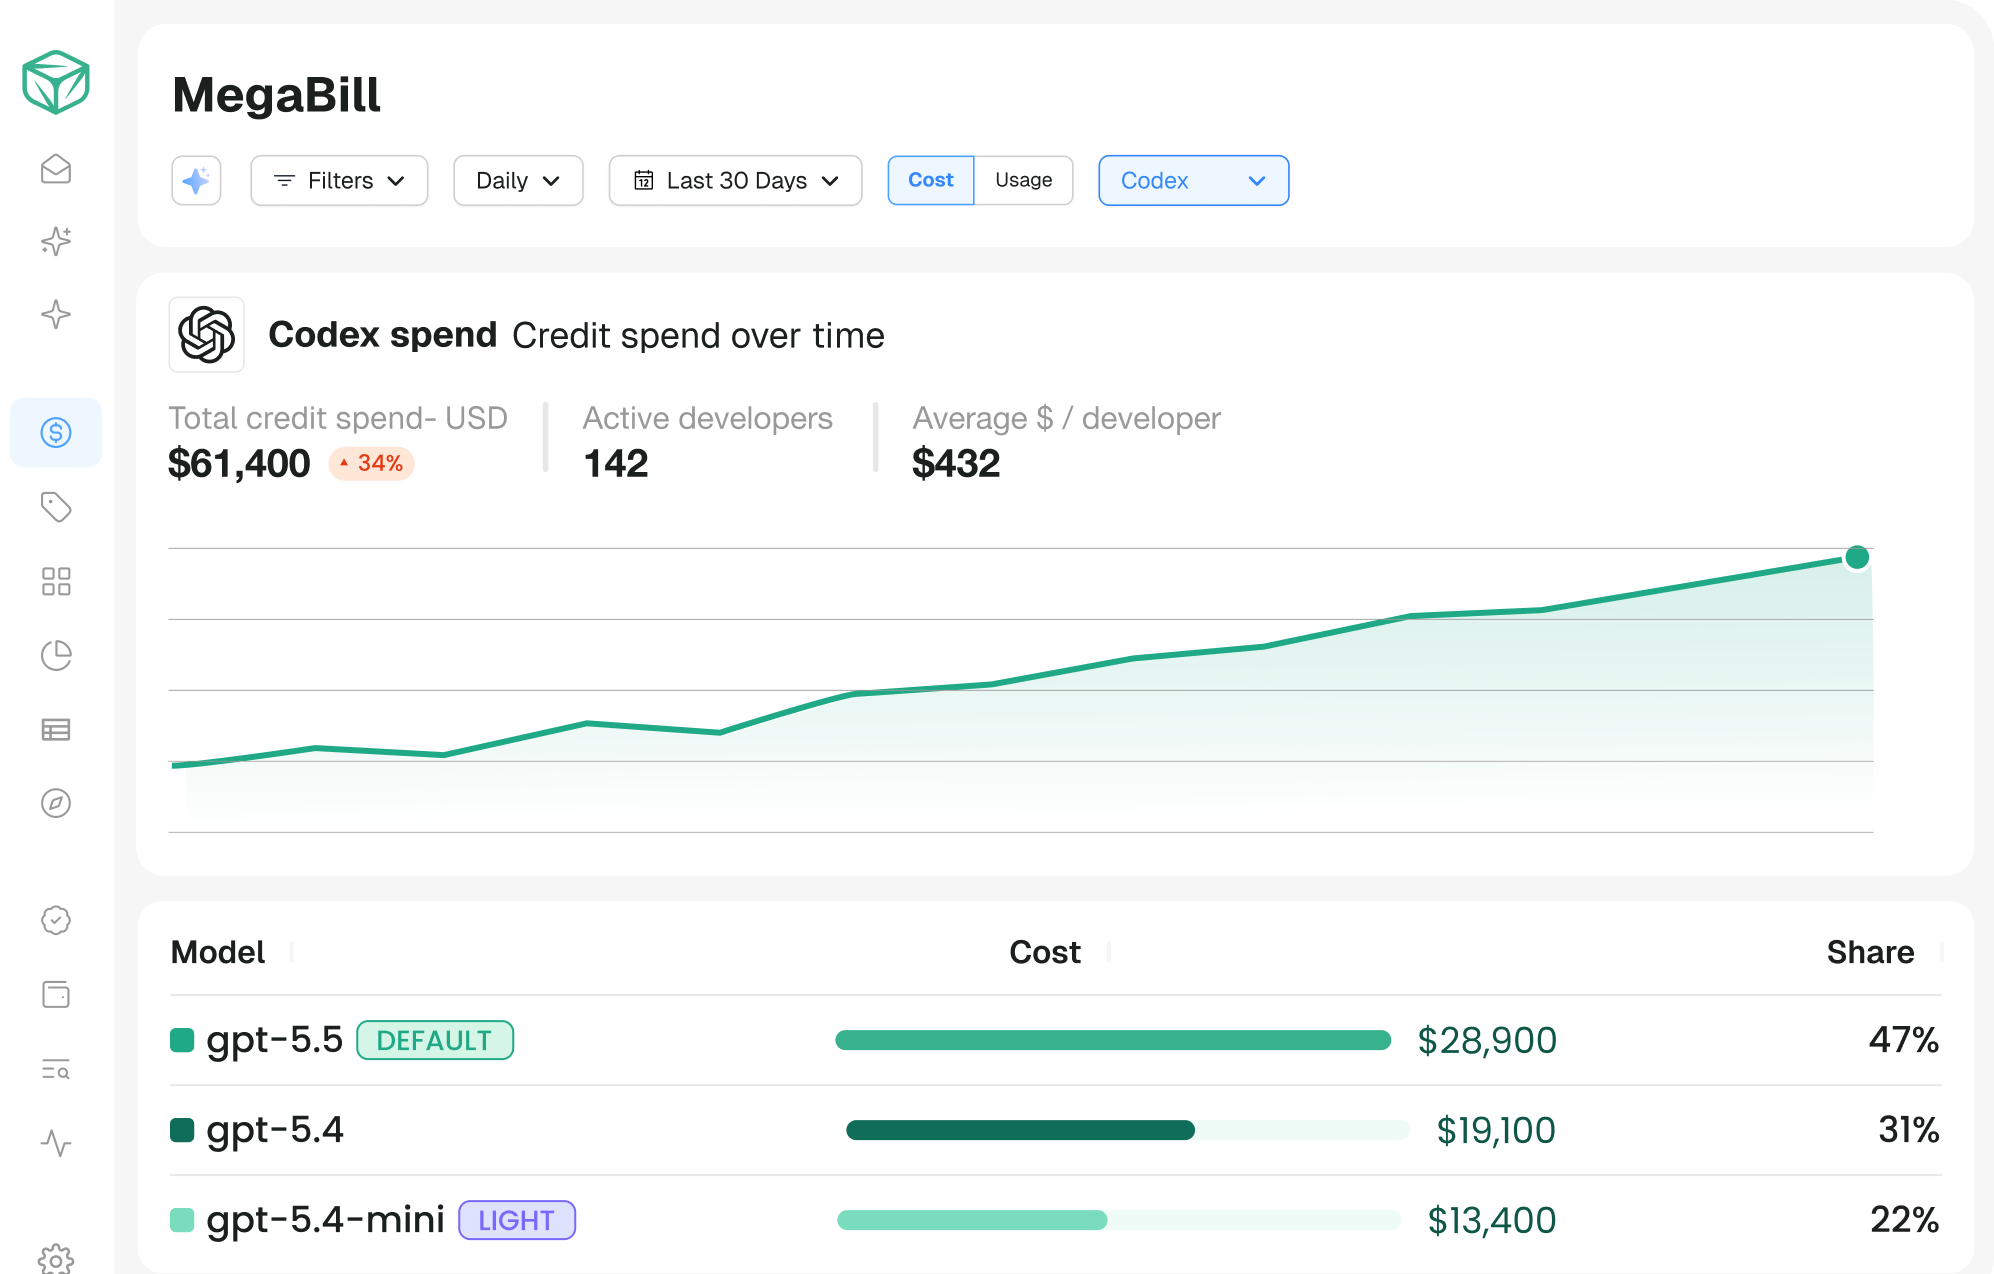Open the table list icon in sidebar
This screenshot has height=1274, width=1994.
(x=56, y=729)
